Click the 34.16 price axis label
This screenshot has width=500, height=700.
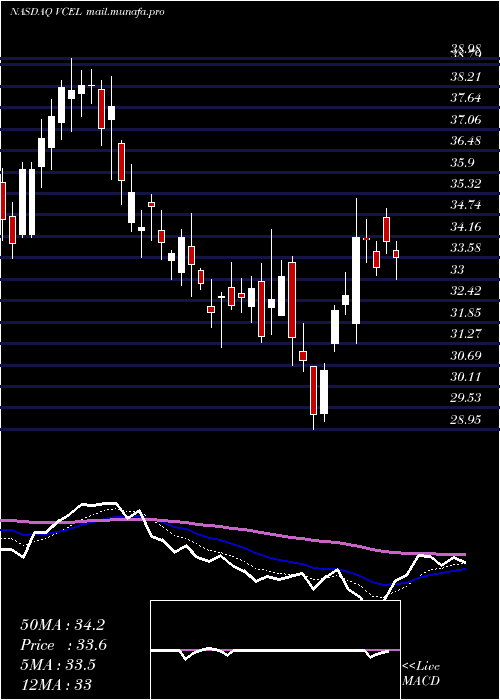tap(466, 227)
